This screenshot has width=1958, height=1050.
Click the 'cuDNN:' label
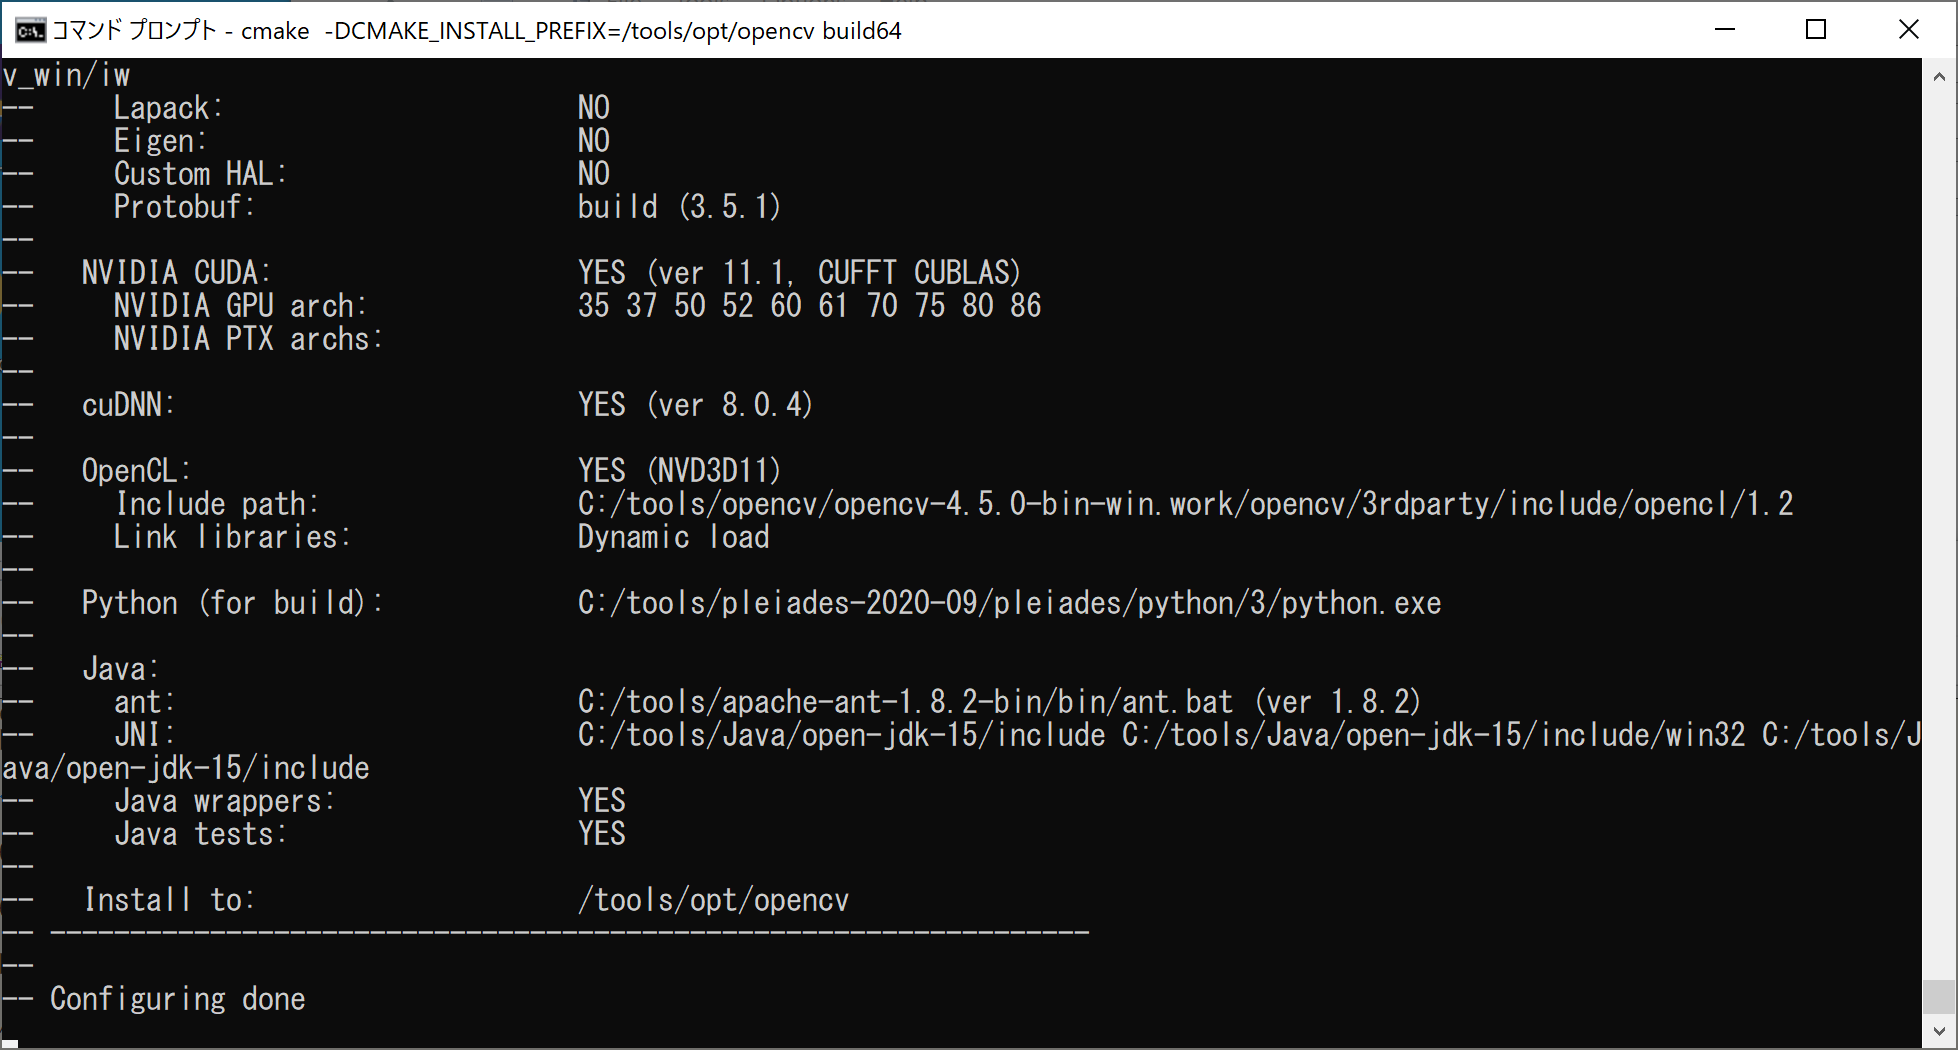pos(128,405)
